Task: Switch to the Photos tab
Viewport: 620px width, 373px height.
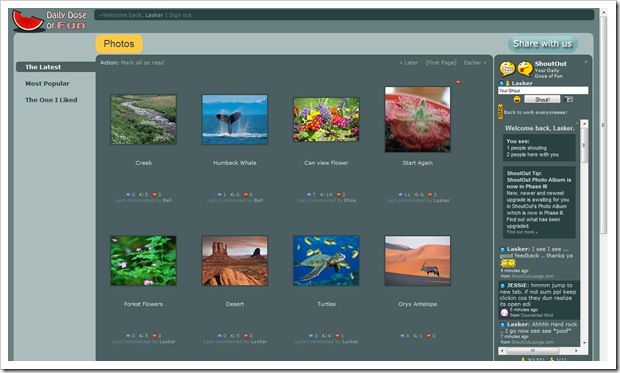Action: coord(119,44)
